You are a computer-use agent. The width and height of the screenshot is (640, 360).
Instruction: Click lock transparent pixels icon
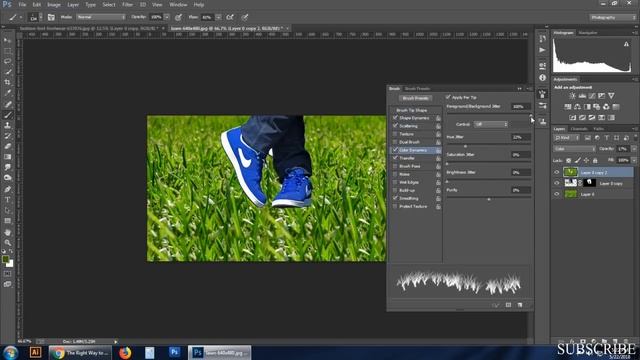coord(569,160)
